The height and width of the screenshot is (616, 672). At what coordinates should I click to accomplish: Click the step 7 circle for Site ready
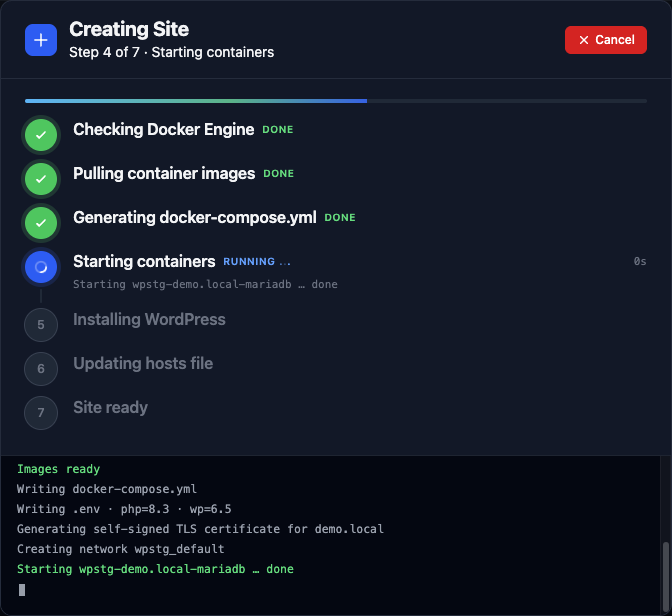[x=41, y=413]
